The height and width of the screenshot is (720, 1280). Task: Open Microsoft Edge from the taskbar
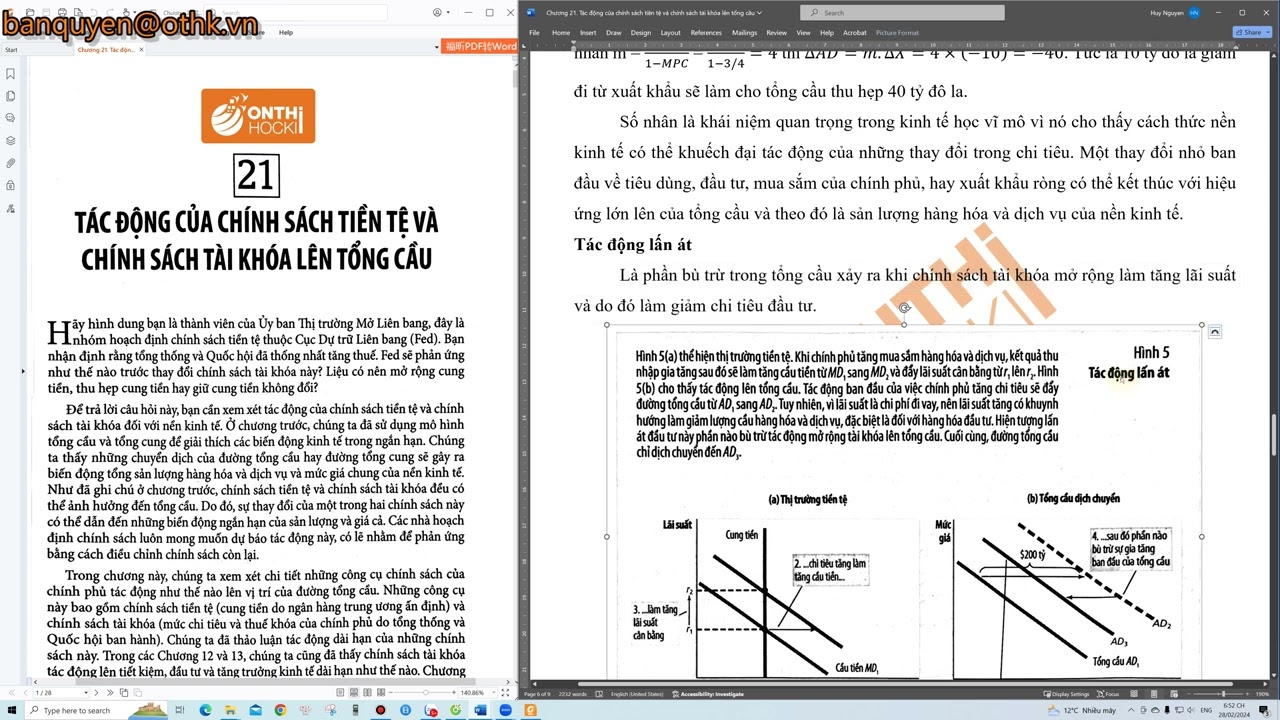(x=205, y=710)
